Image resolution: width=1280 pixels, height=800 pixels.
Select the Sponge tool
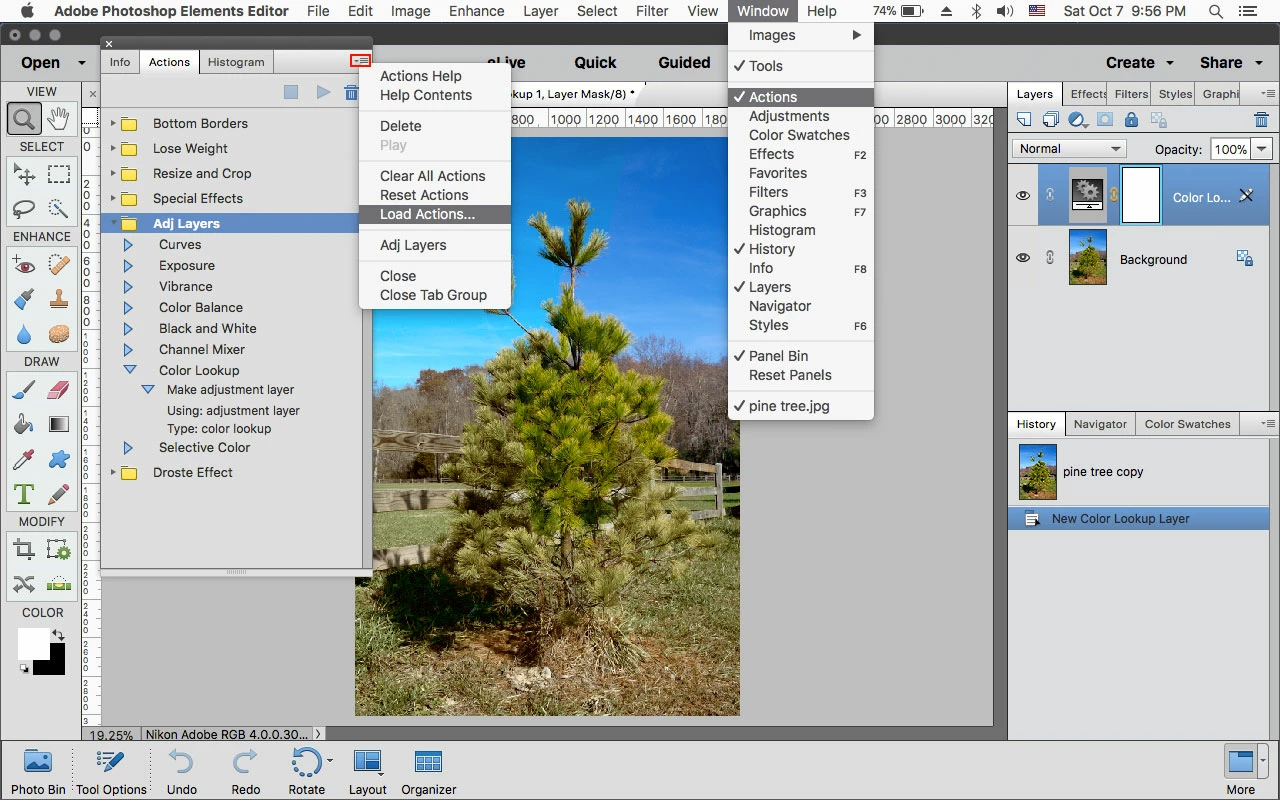59,333
